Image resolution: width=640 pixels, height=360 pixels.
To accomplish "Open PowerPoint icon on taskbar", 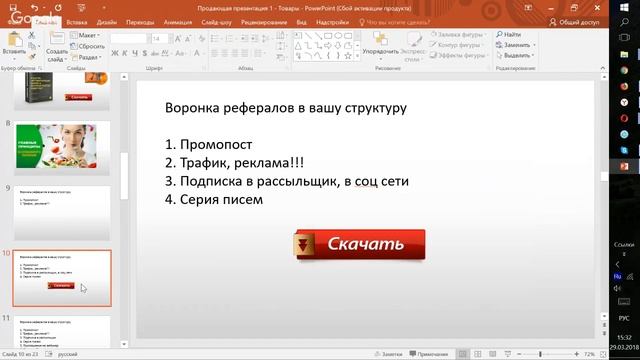I will (x=624, y=166).
